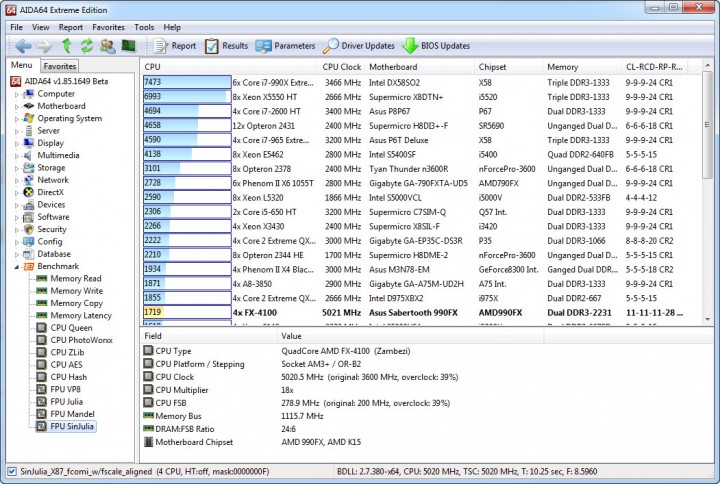720x484 pixels.
Task: Open the Report menu
Action: pos(71,28)
